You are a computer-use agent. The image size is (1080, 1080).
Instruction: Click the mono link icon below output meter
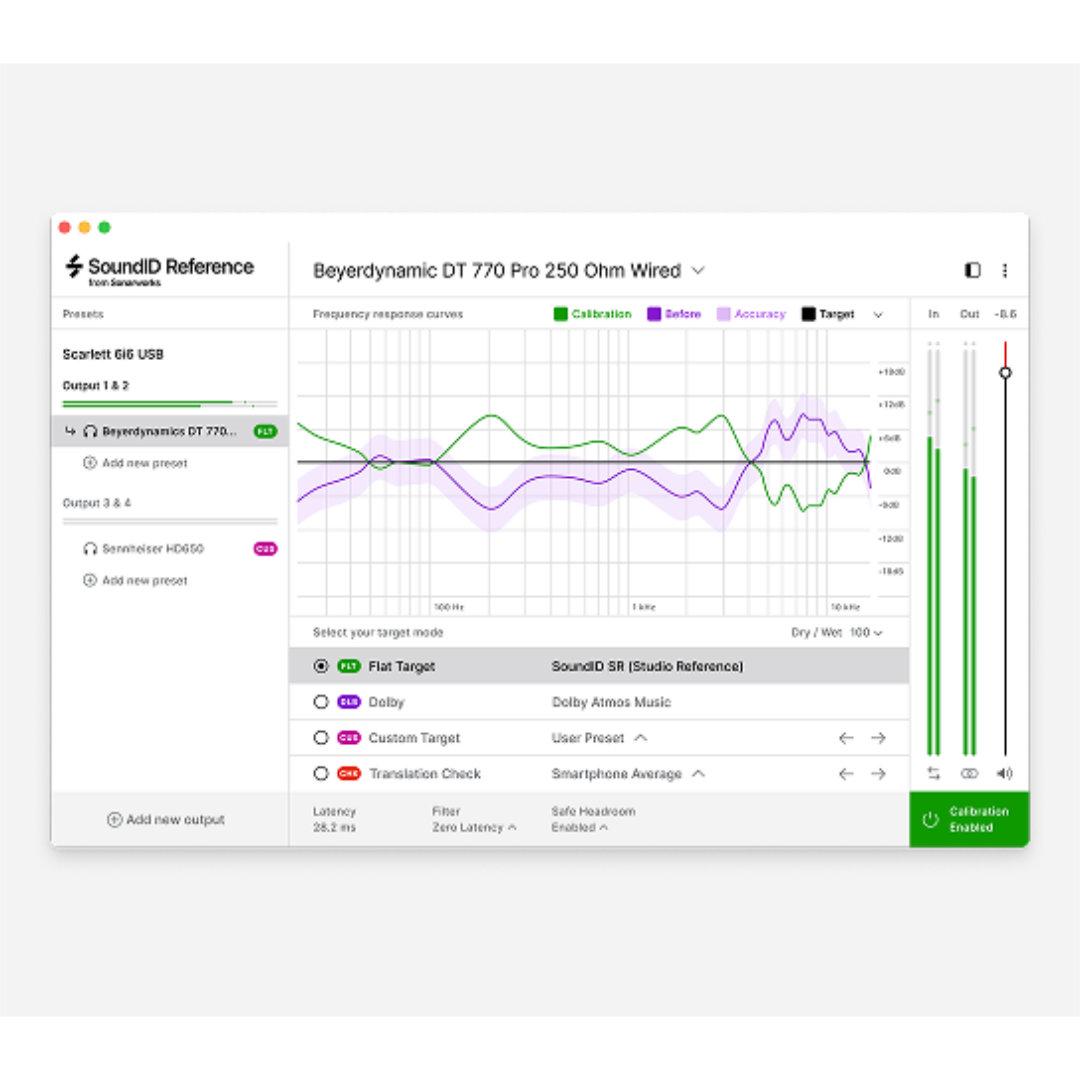pyautogui.click(x=969, y=773)
